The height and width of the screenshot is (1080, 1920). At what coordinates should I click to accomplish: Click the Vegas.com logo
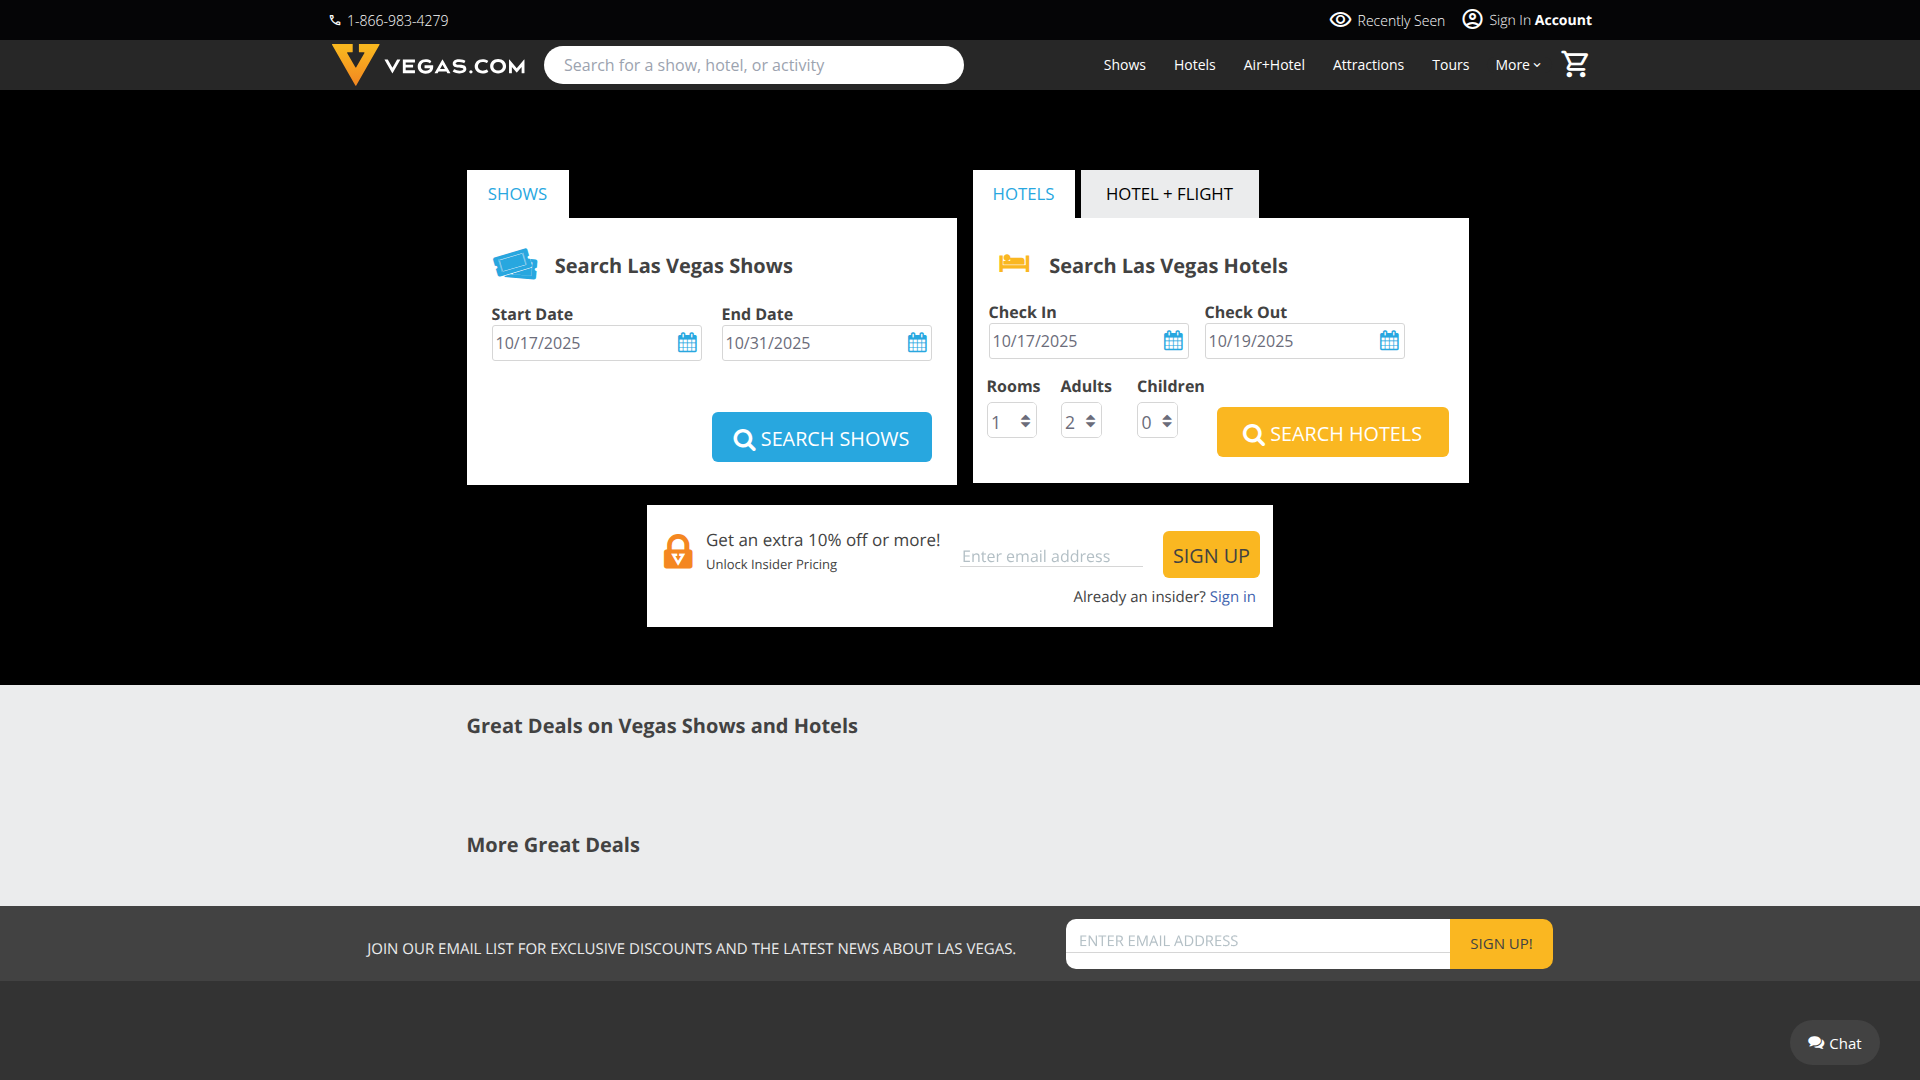[x=428, y=65]
